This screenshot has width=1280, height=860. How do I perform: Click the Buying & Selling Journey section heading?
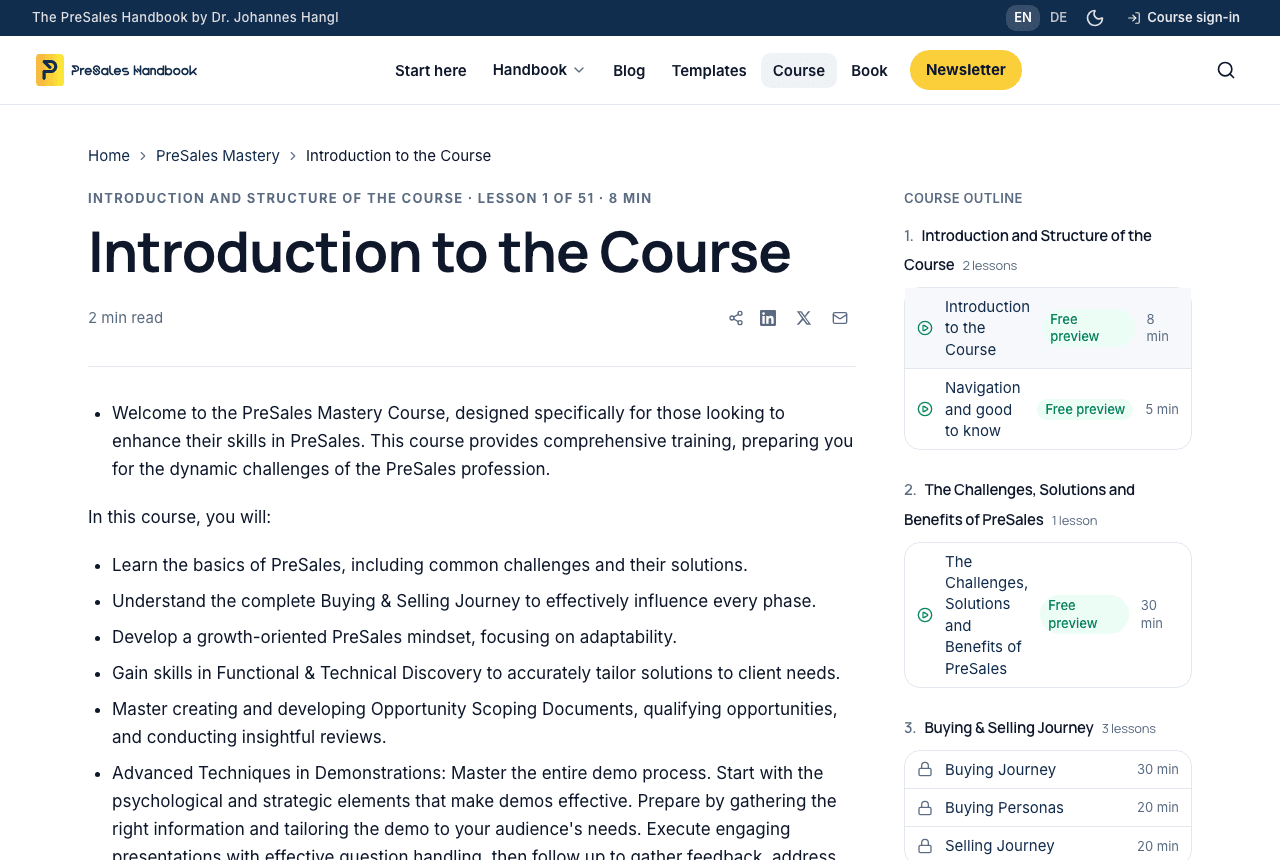[1008, 728]
